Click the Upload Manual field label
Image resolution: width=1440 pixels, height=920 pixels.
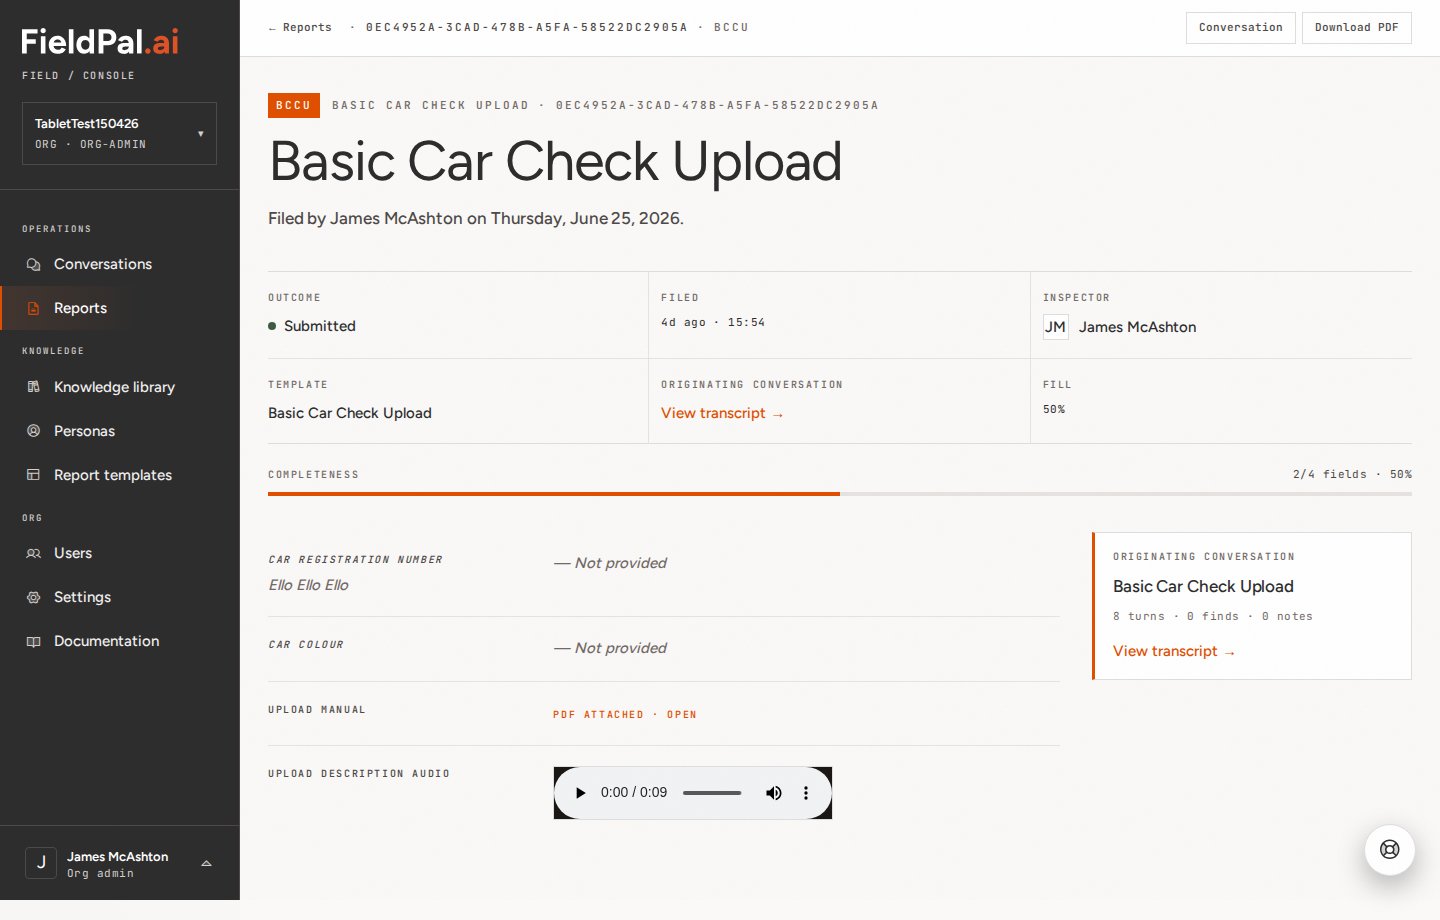[x=317, y=710]
